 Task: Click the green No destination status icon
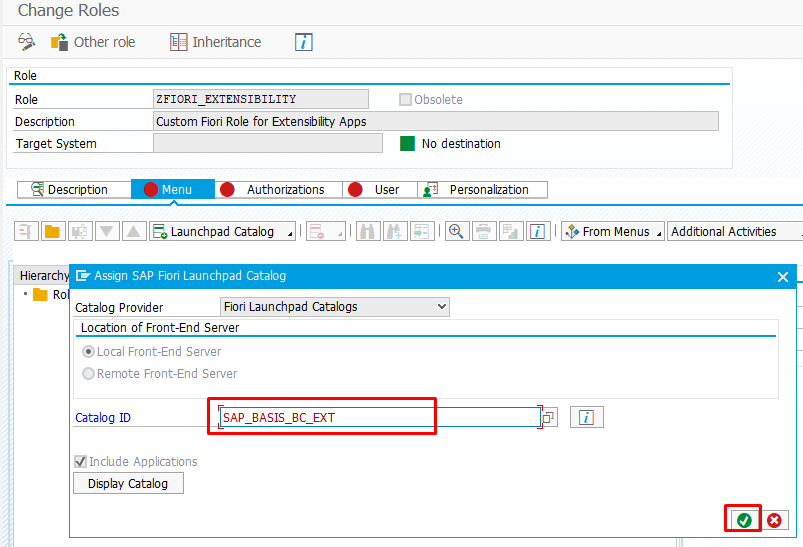(x=407, y=143)
